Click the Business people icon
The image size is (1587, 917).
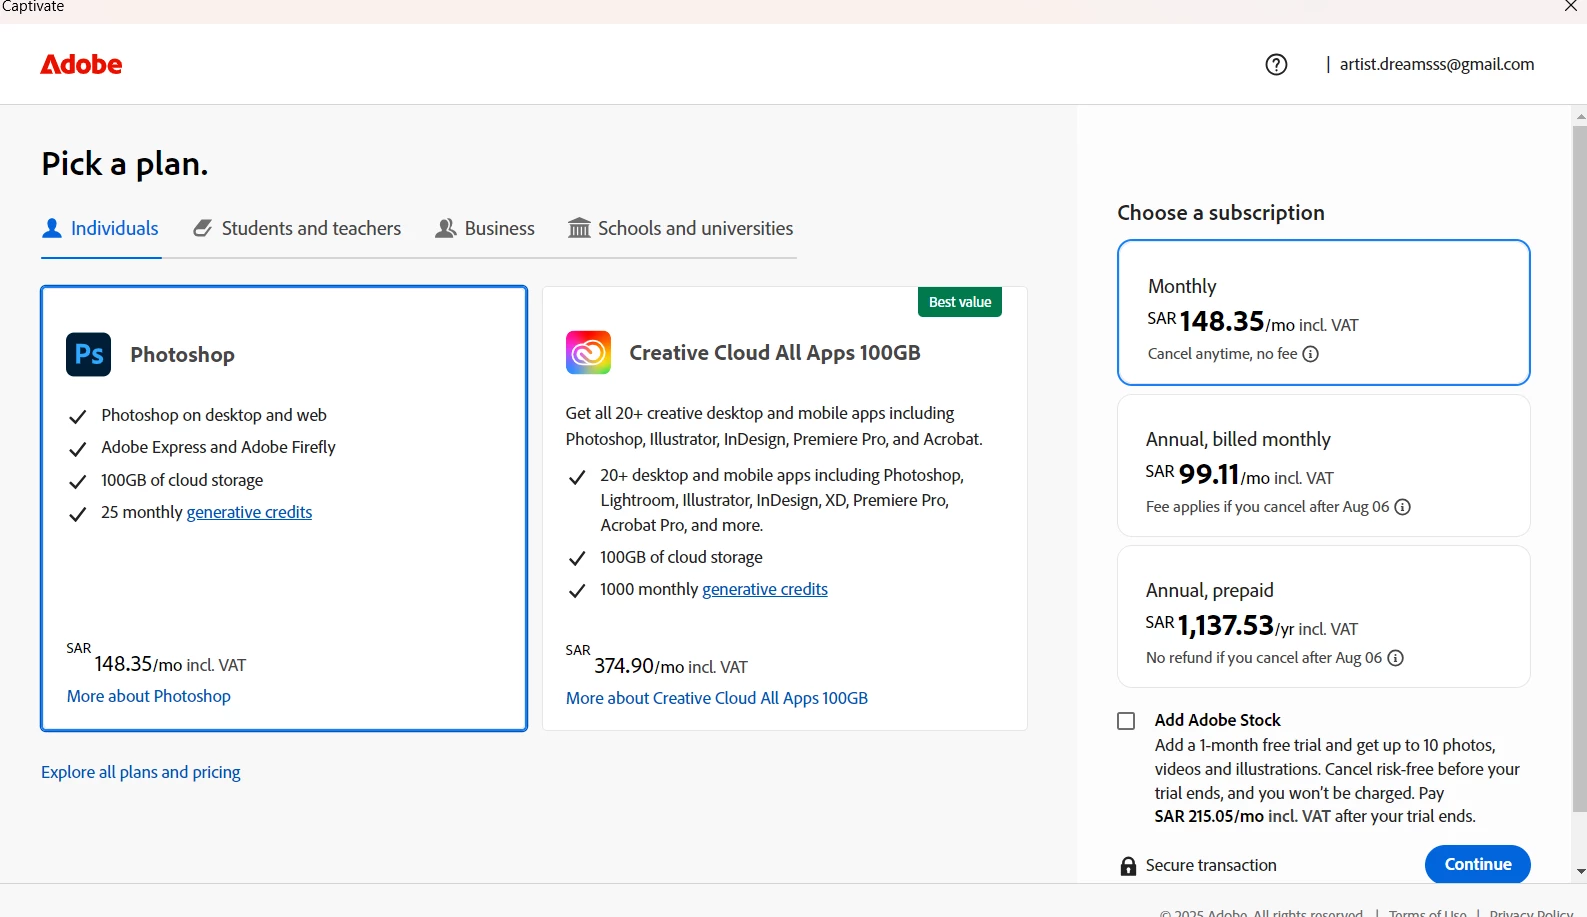(446, 228)
